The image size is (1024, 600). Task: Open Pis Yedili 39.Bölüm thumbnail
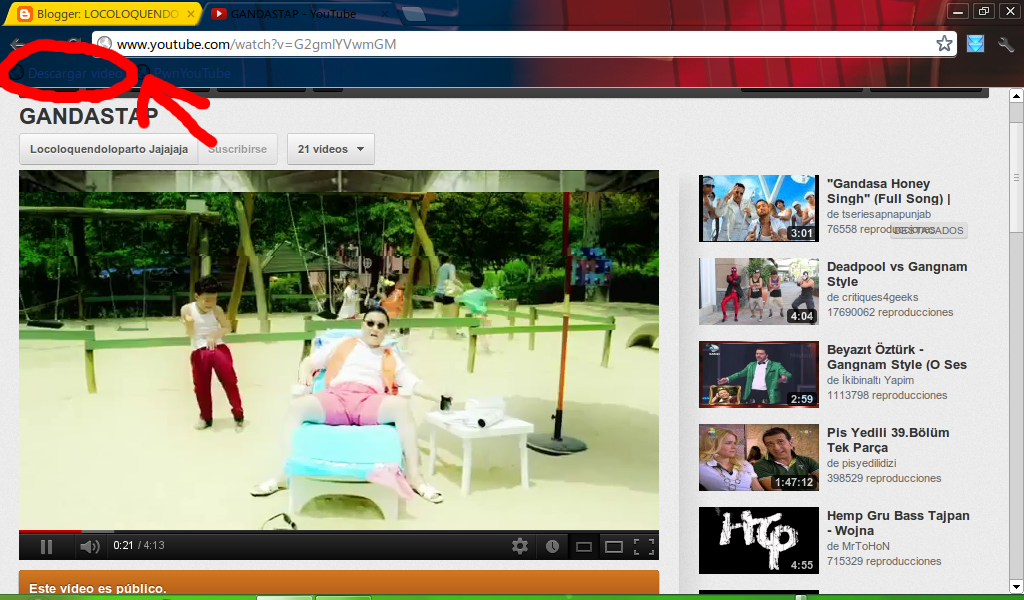(x=758, y=457)
